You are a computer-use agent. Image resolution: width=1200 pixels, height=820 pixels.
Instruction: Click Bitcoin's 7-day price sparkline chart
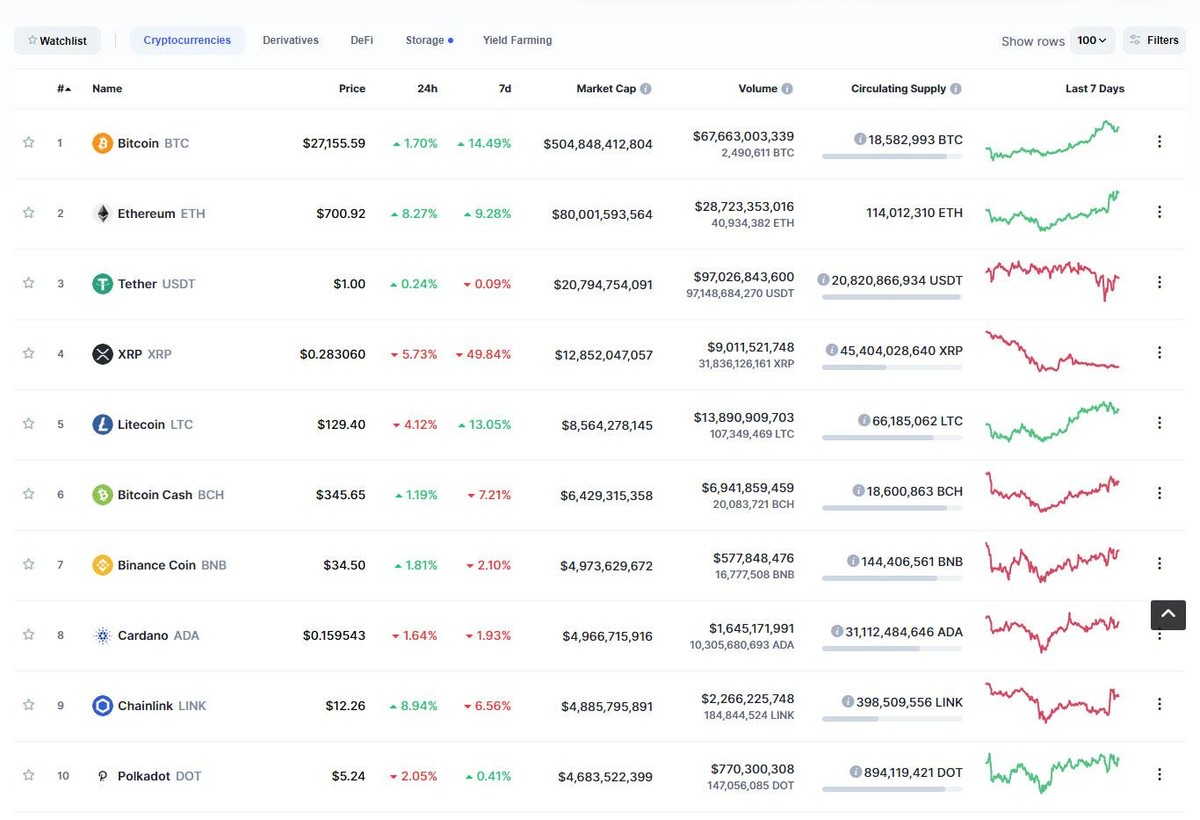pyautogui.click(x=1052, y=141)
